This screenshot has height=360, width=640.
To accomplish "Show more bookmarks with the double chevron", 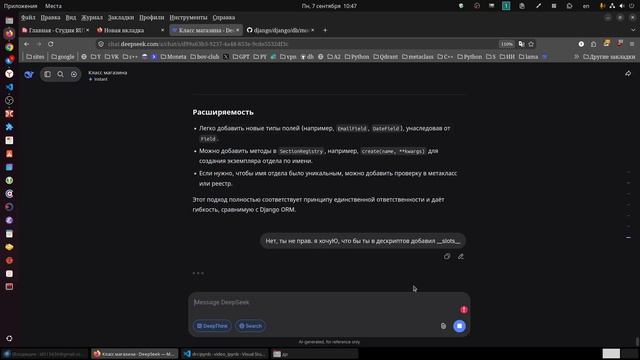I will [x=576, y=57].
